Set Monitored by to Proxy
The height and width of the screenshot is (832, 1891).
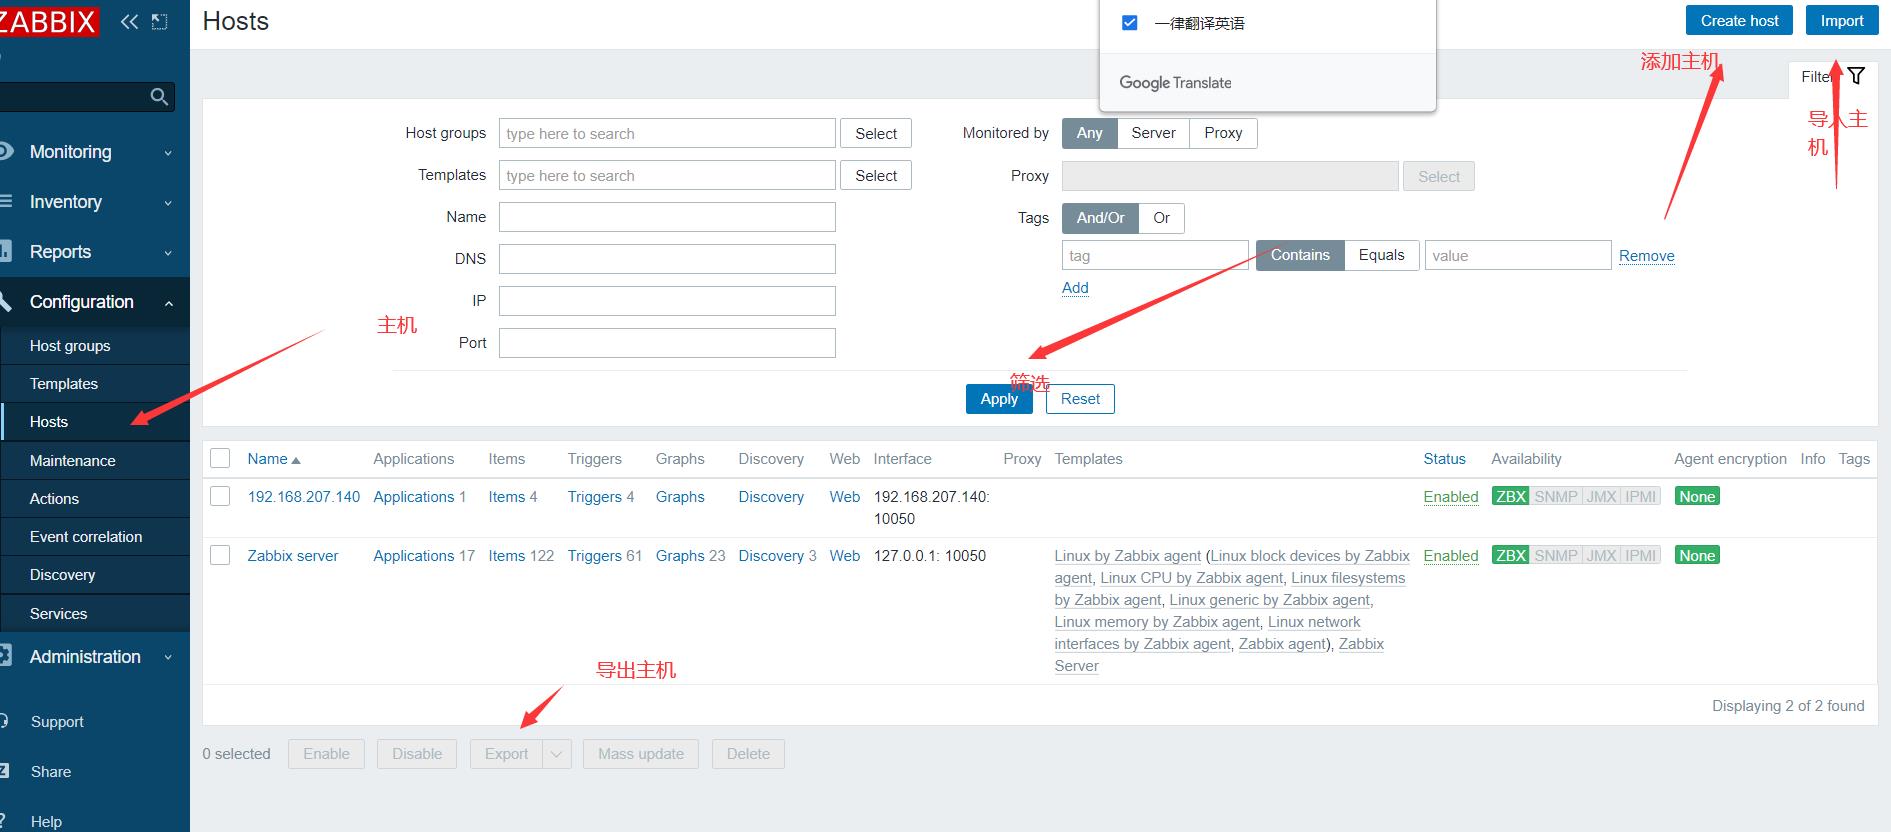click(1223, 133)
